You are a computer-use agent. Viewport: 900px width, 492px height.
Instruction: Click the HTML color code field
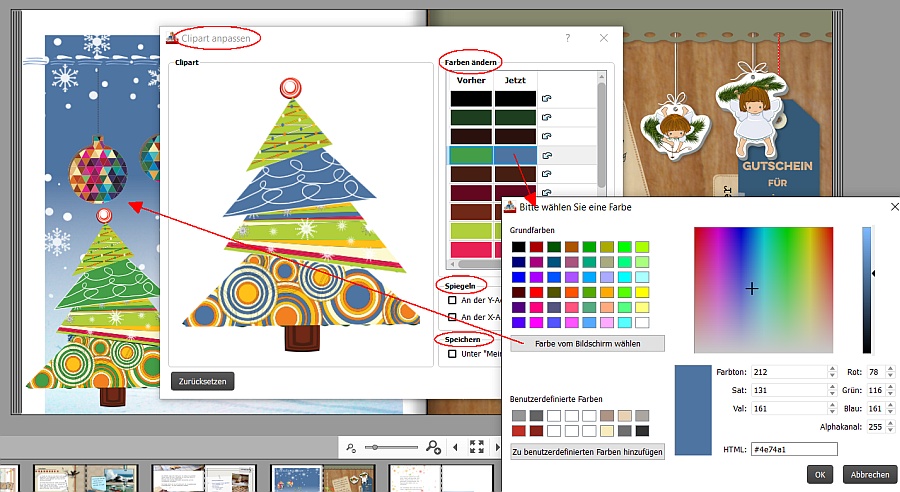point(794,450)
